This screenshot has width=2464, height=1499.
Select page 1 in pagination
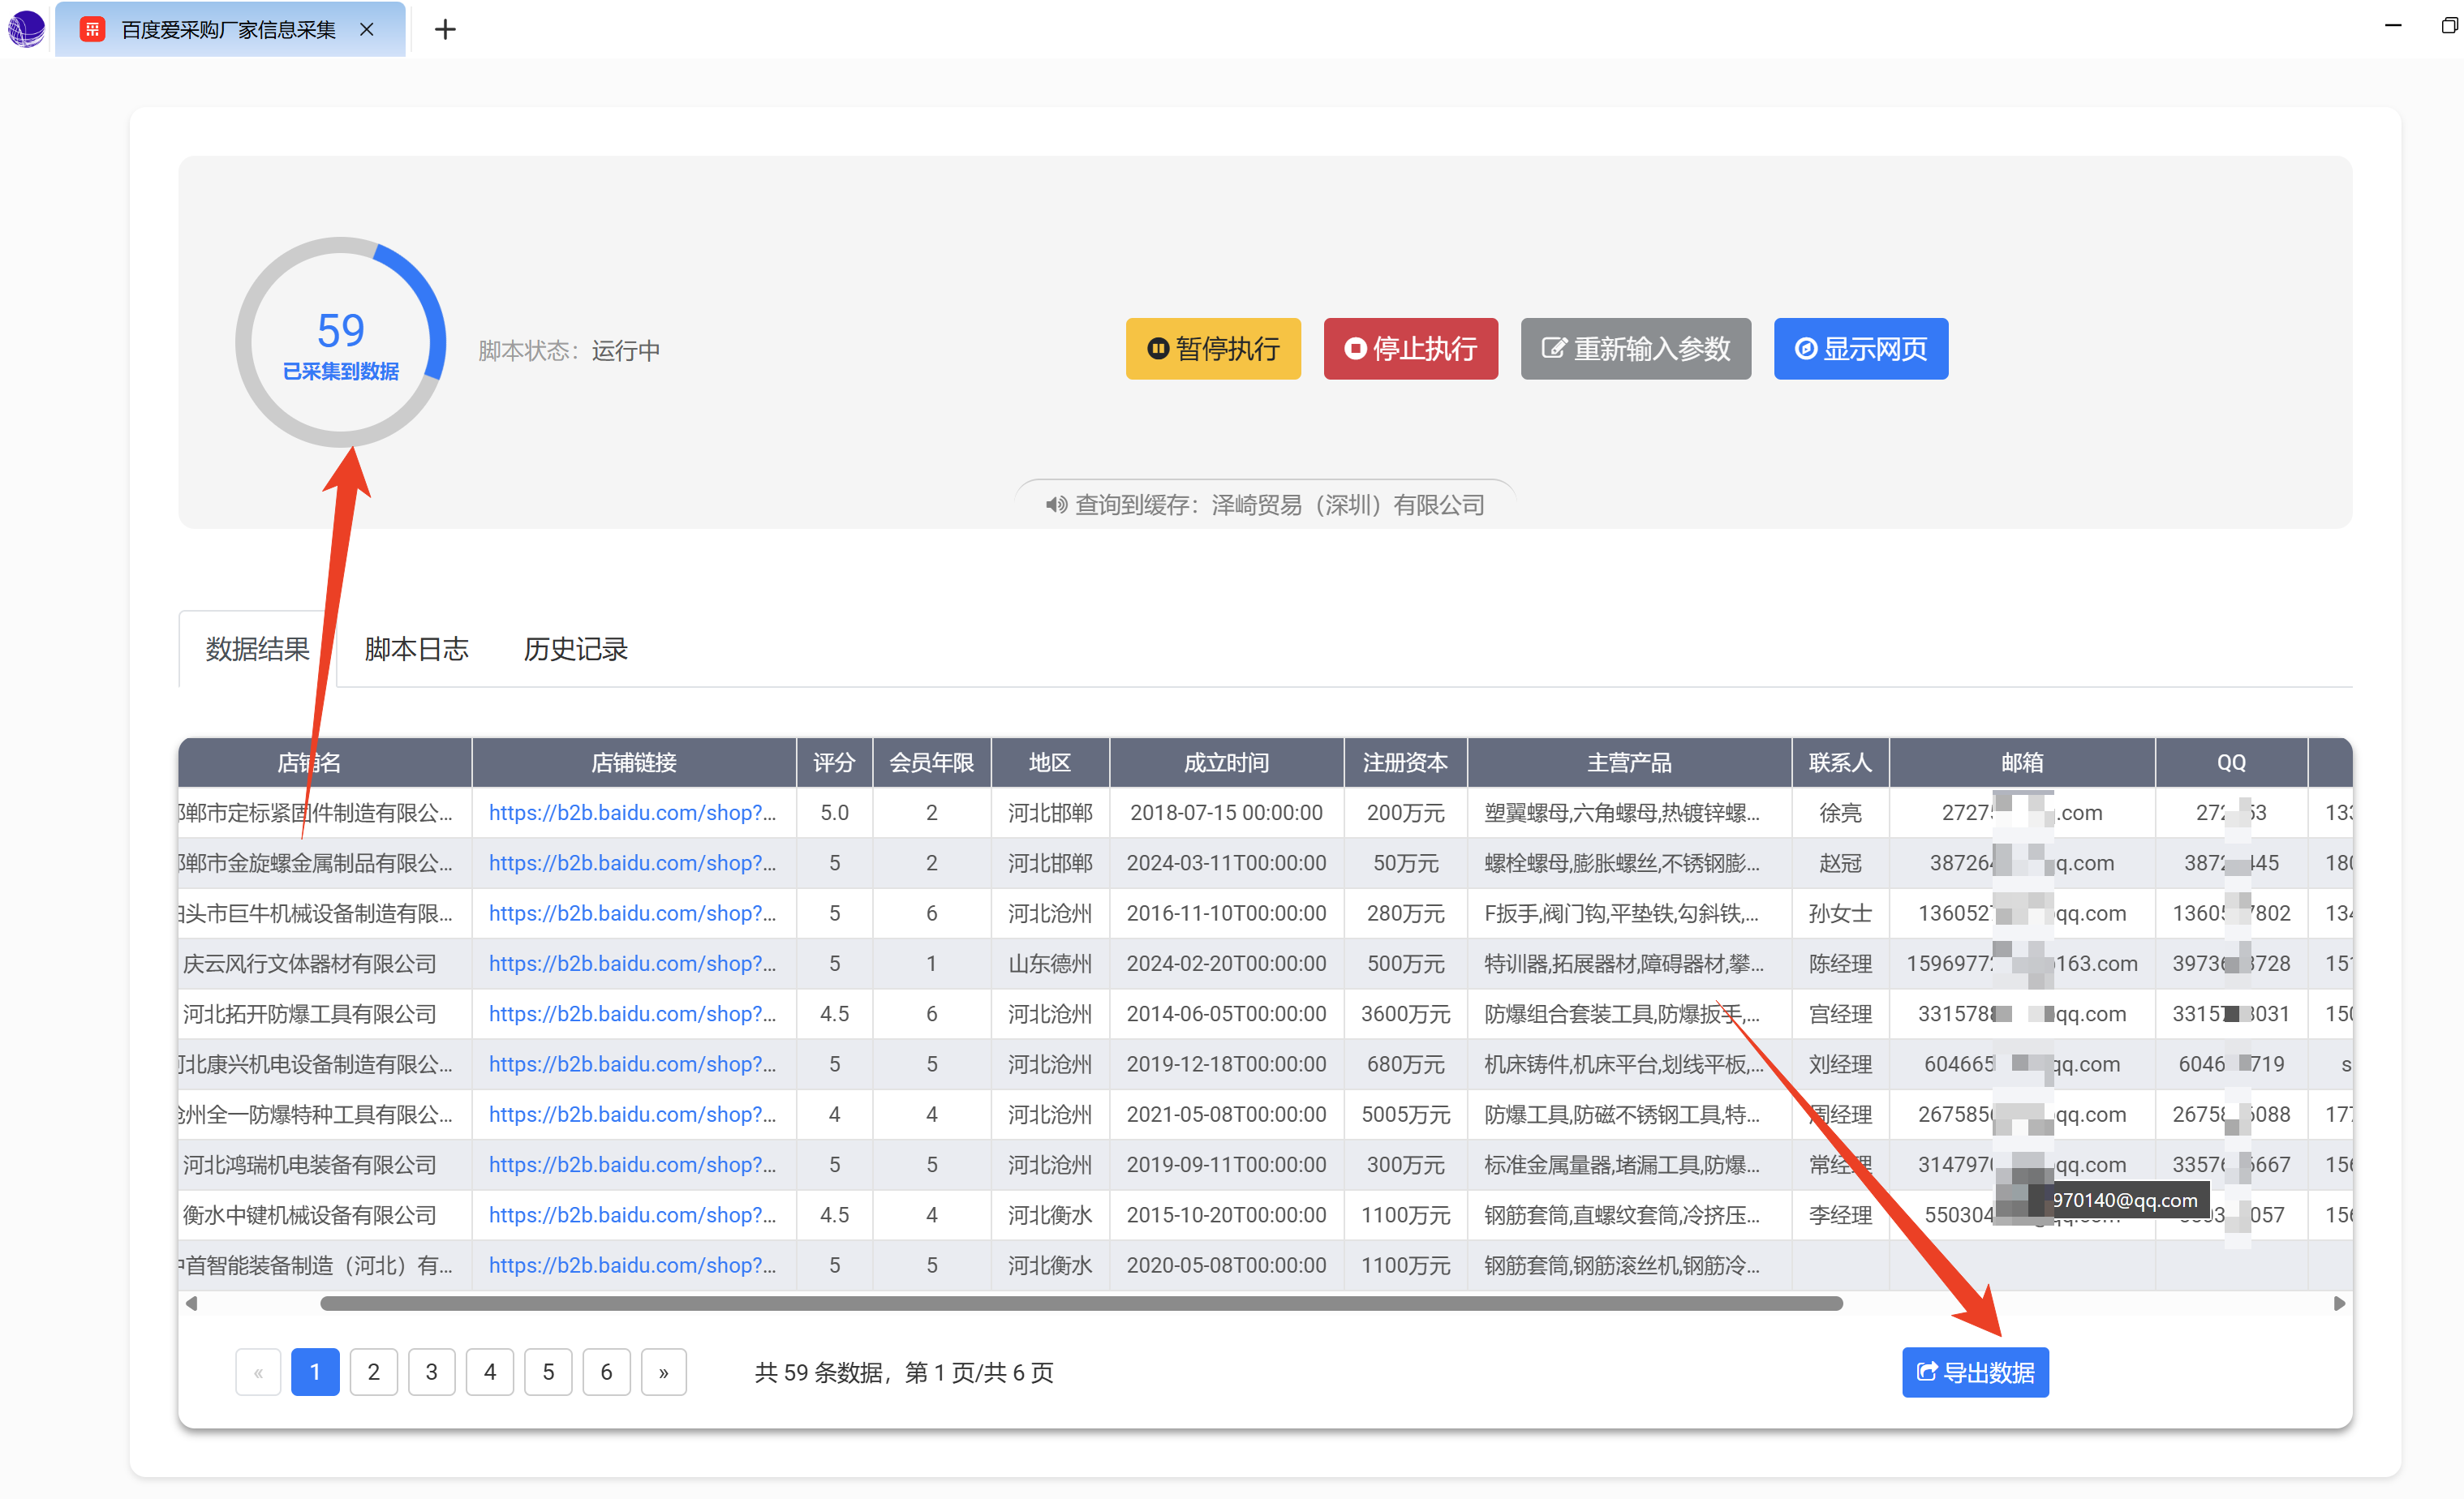point(315,1372)
